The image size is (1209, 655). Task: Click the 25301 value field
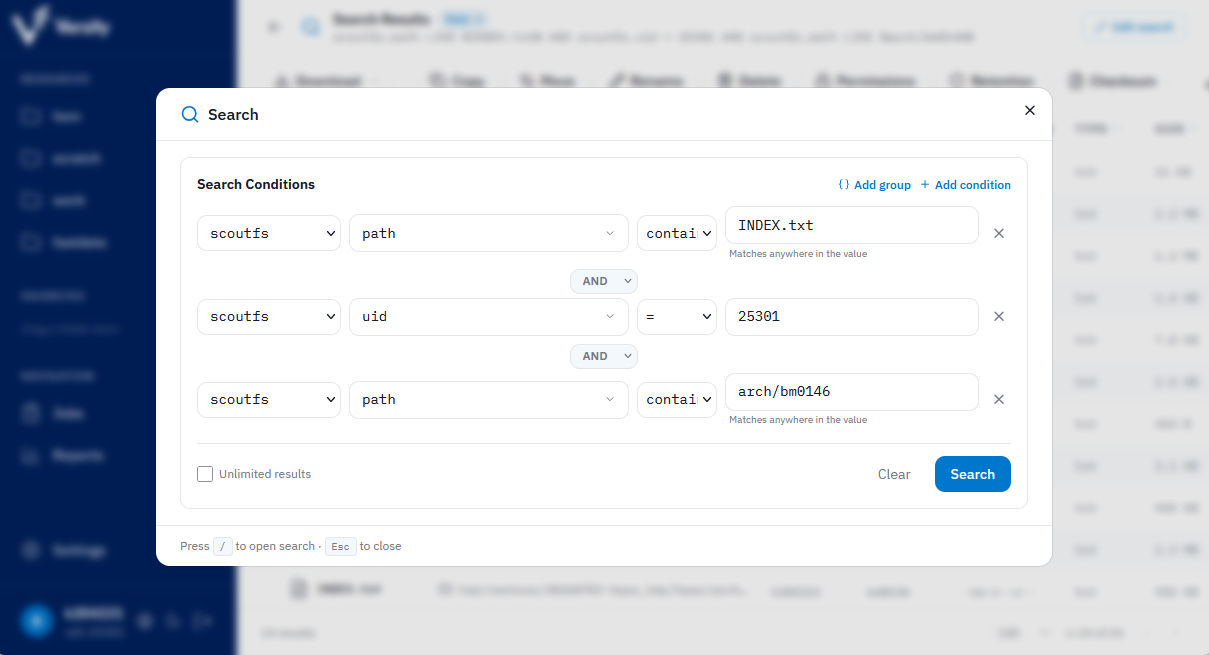click(x=851, y=316)
